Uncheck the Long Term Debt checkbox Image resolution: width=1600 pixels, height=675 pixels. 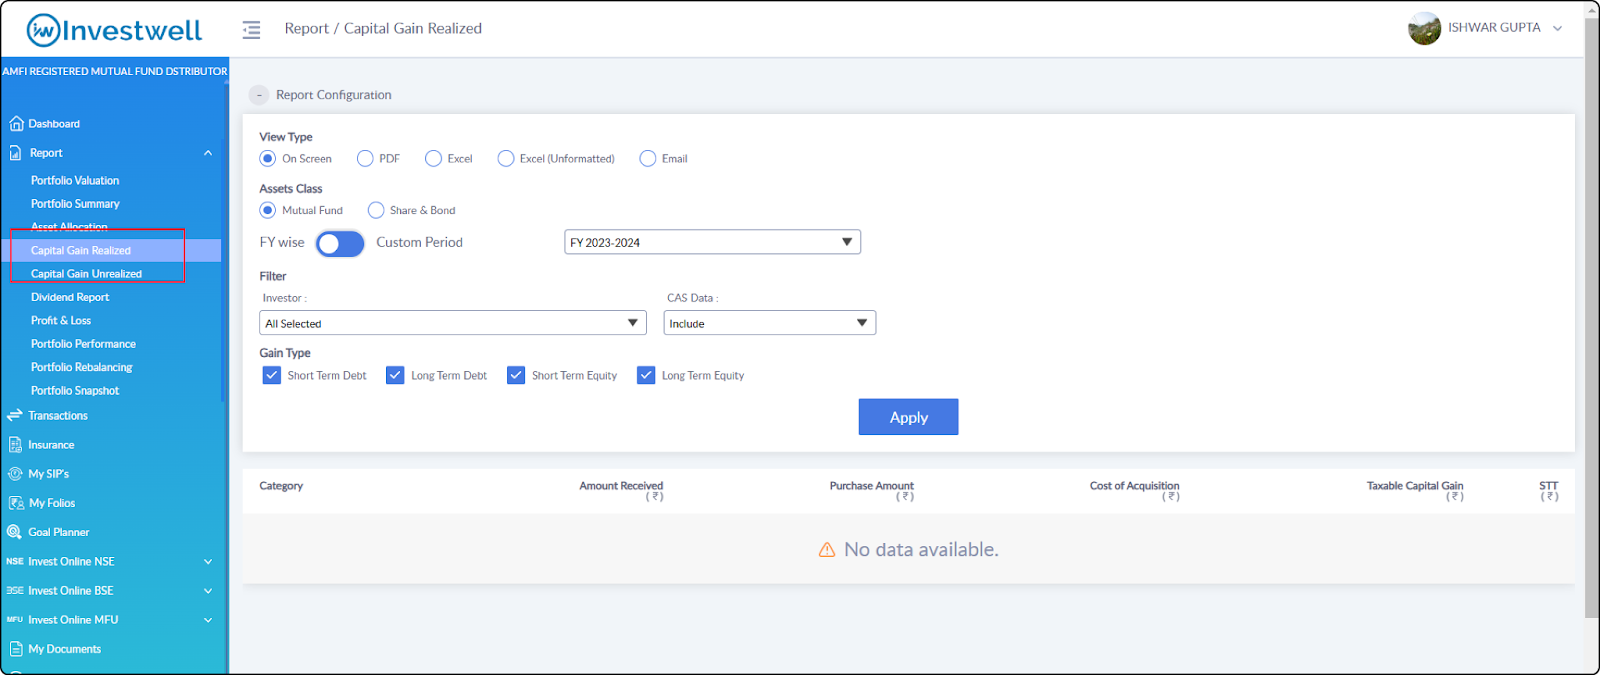[x=395, y=375]
